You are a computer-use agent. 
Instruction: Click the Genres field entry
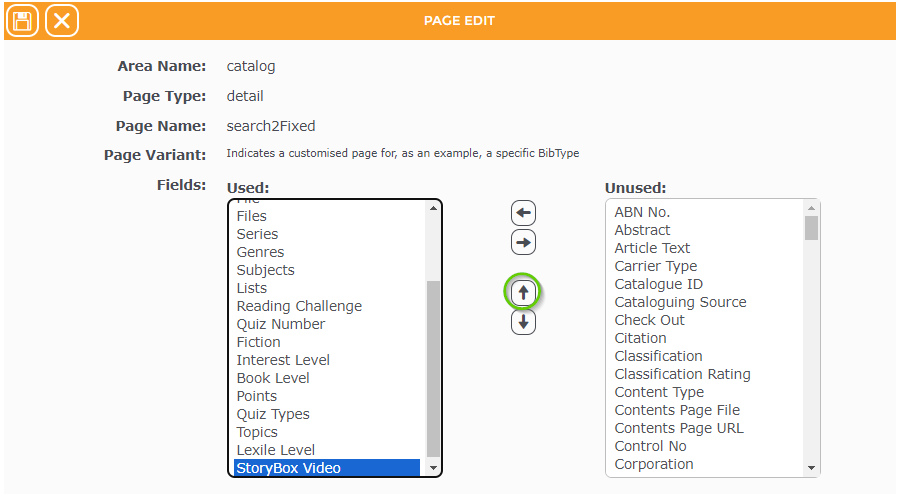(260, 252)
